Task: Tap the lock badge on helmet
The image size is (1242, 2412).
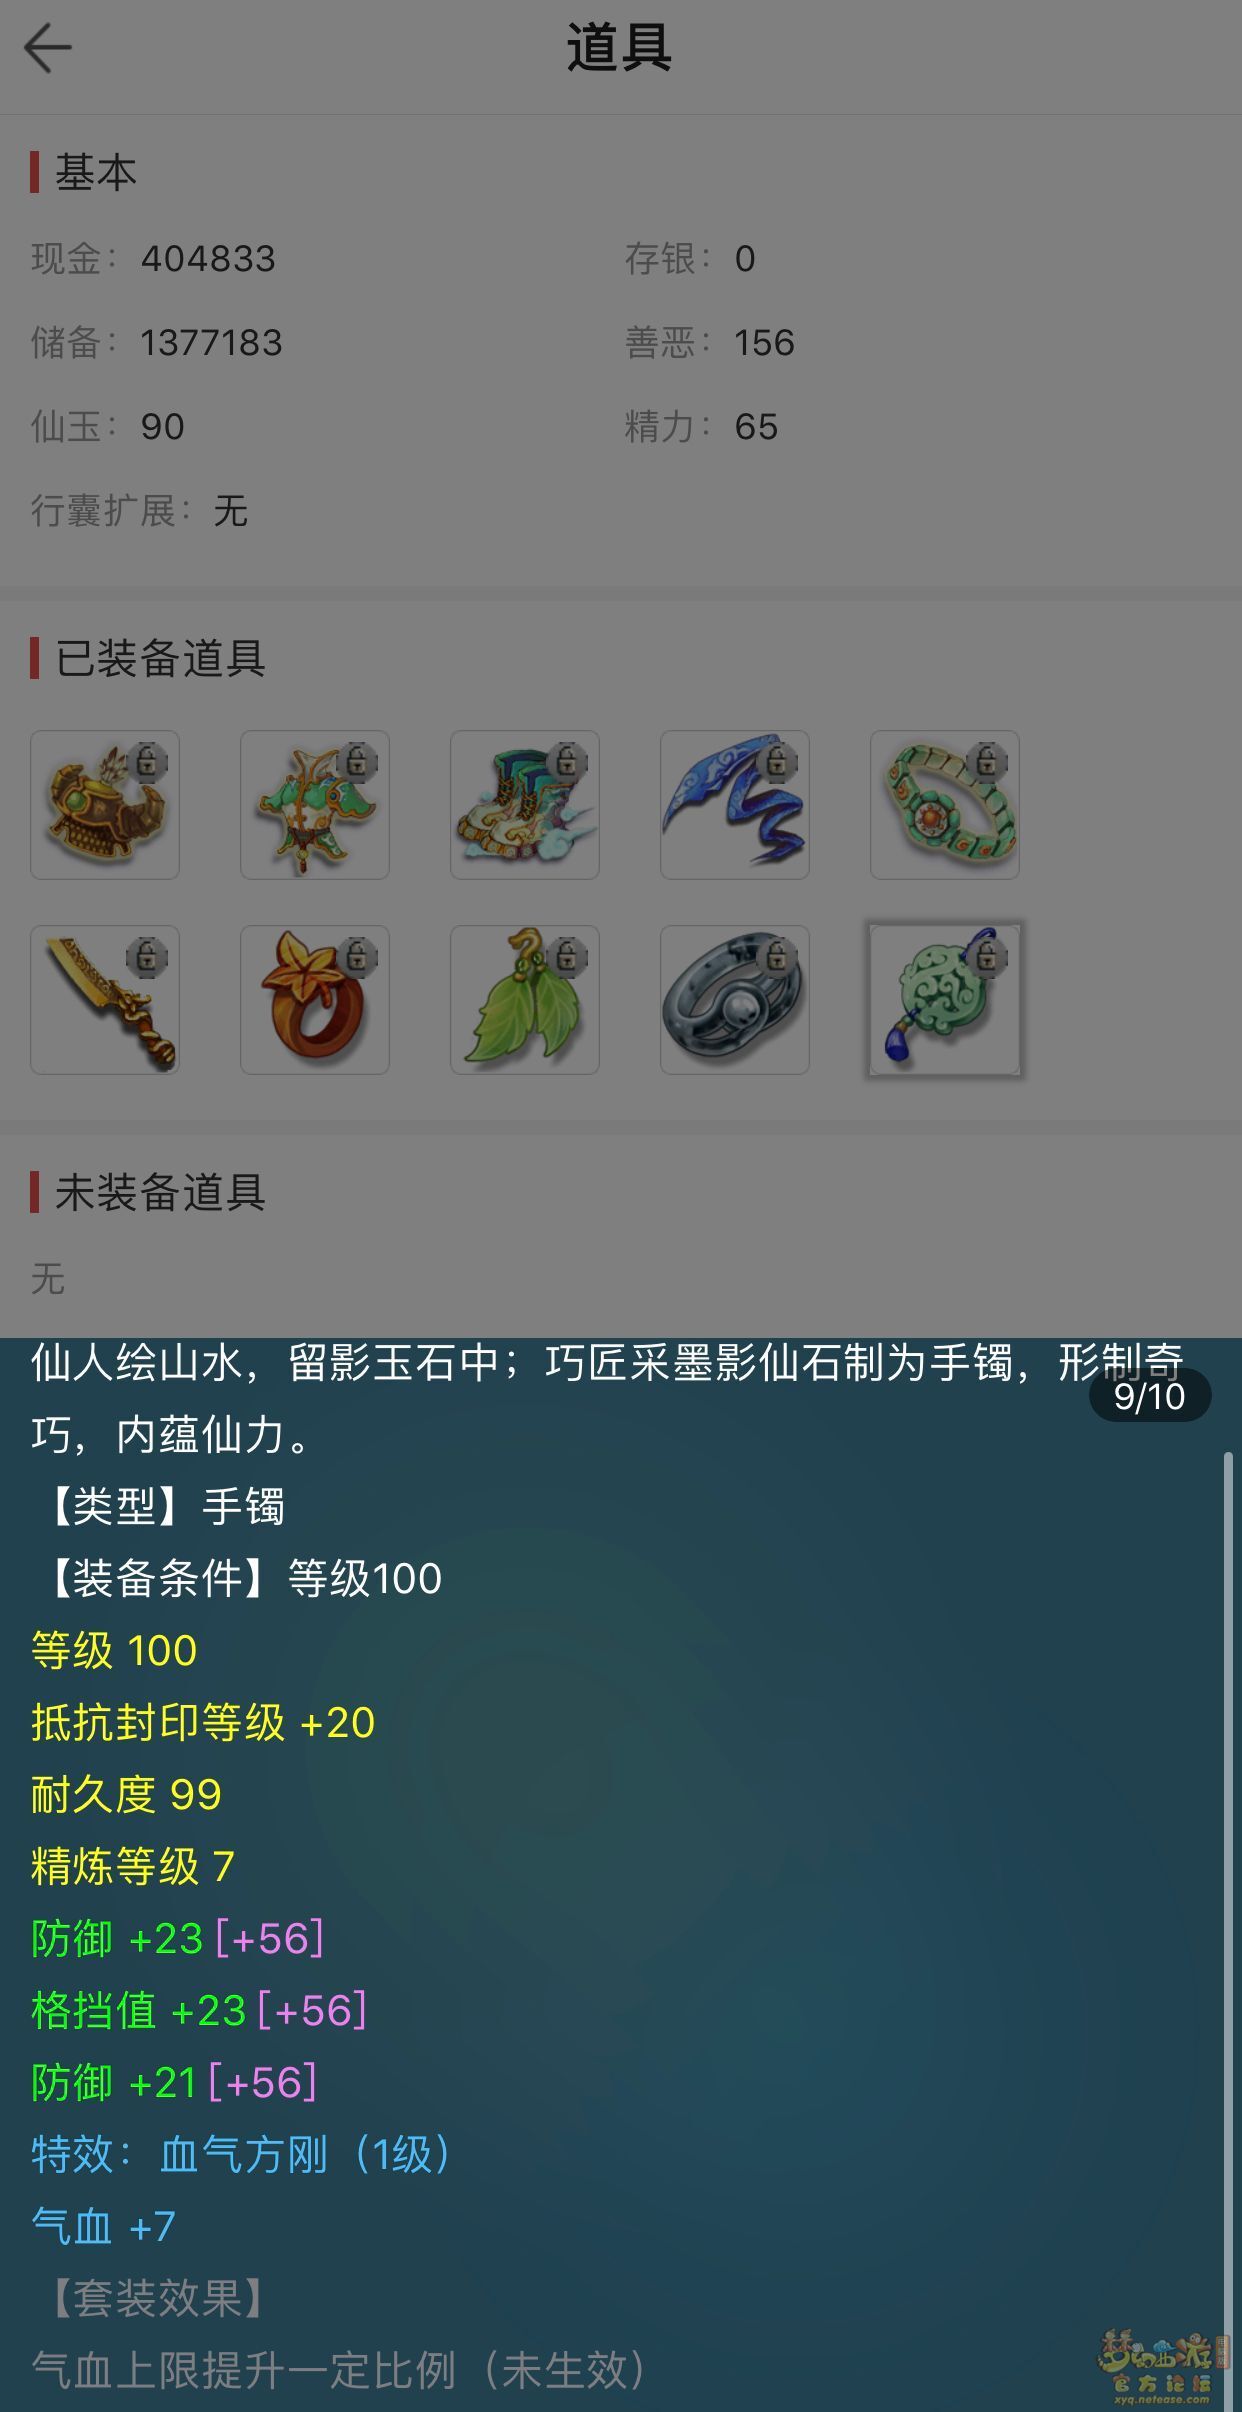Action: pos(147,763)
